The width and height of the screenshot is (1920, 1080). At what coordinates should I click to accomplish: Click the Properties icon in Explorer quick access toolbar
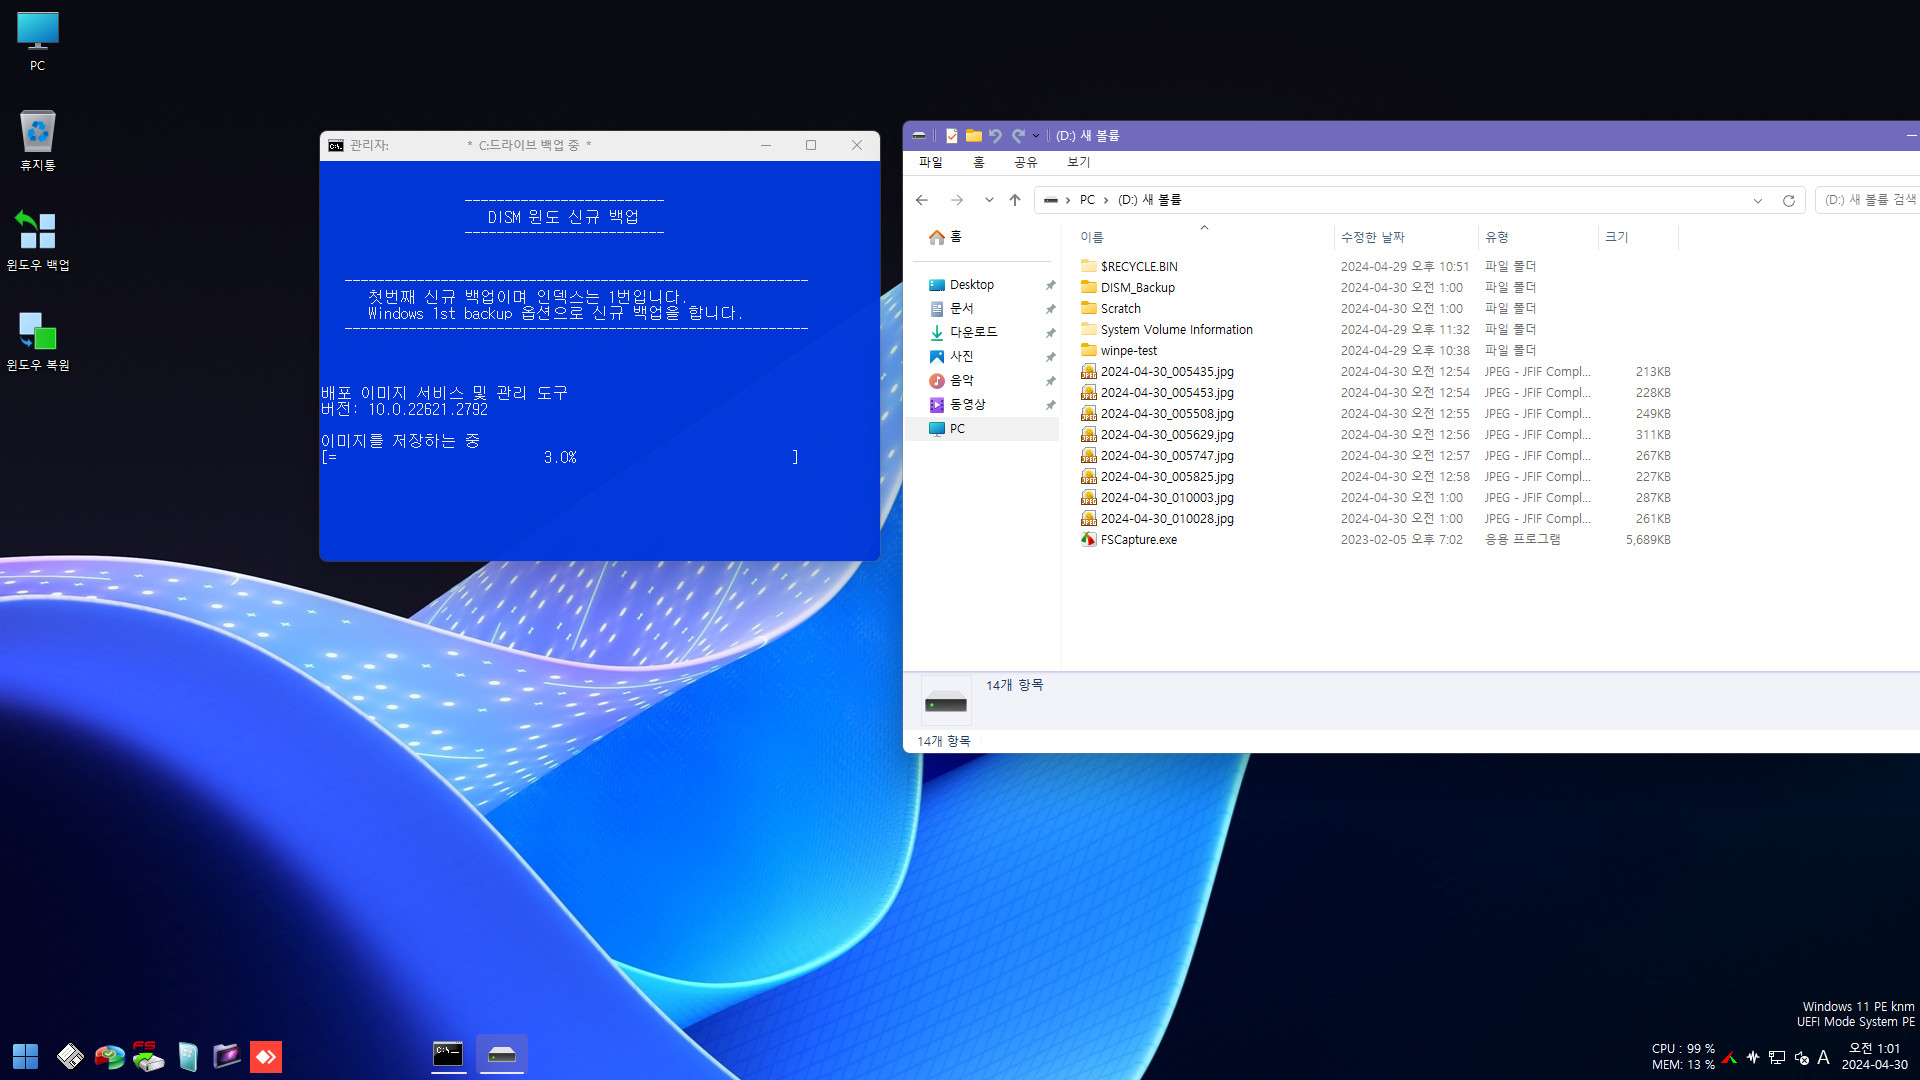tap(951, 136)
